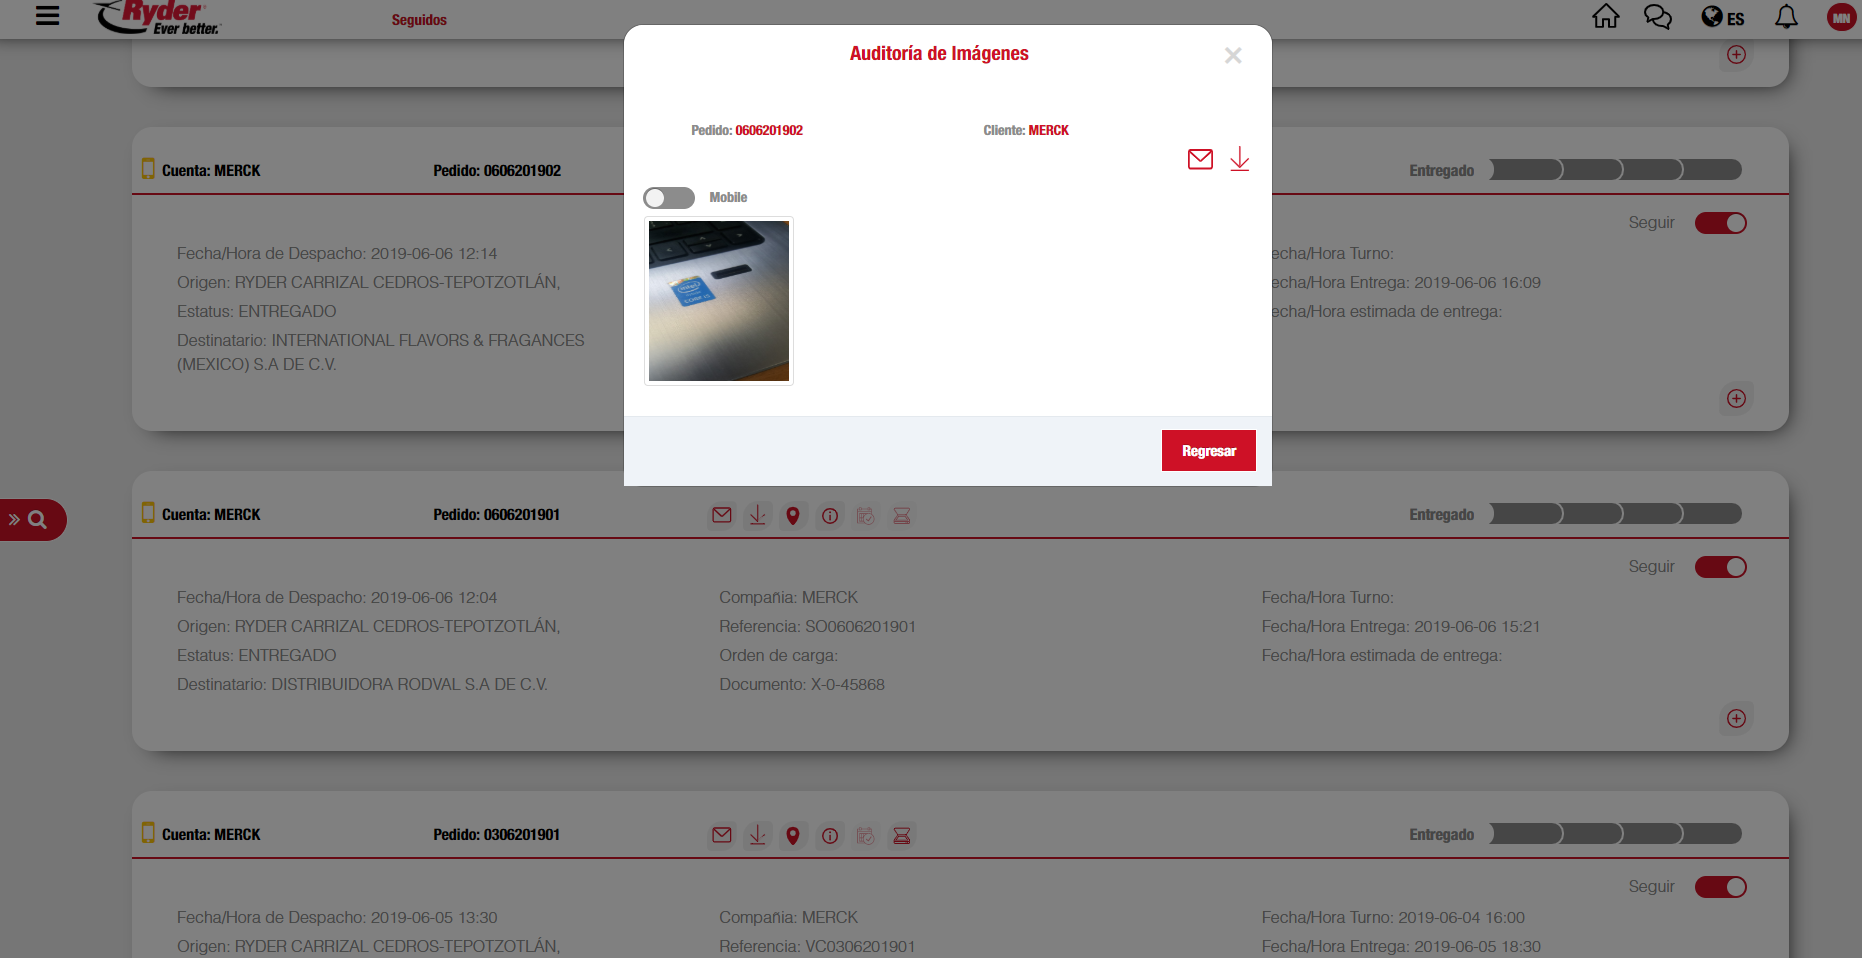Screen dimensions: 1862x958
Task: Select the Seguidos tab in the header
Action: pos(419,20)
